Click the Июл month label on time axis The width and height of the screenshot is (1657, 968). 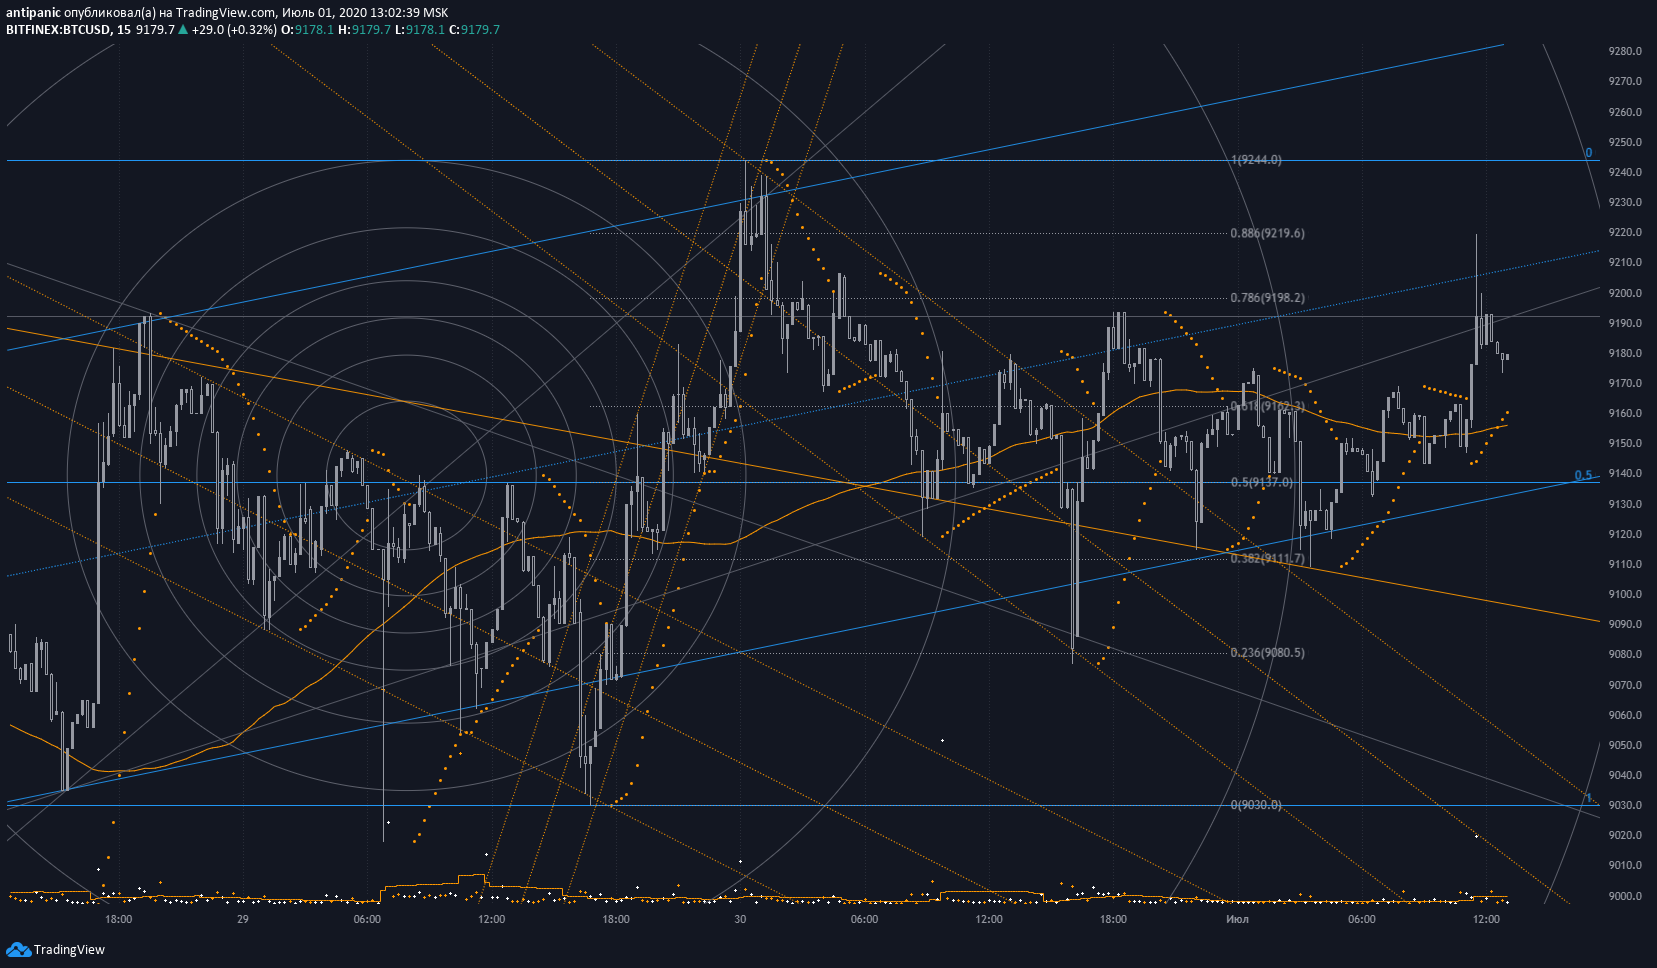point(1237,919)
